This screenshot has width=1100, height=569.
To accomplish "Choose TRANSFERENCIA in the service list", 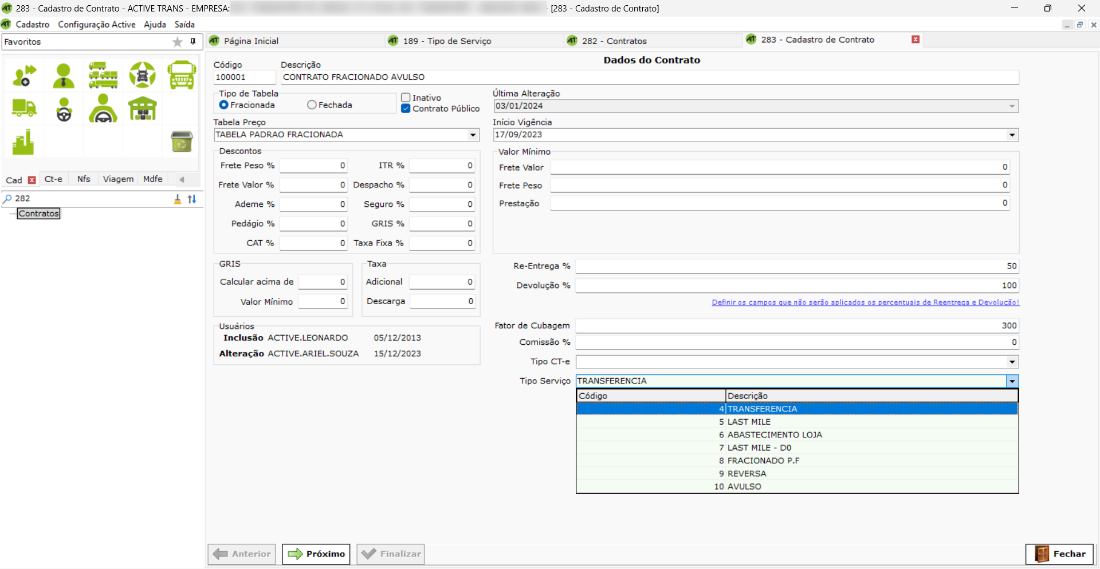I will (797, 408).
